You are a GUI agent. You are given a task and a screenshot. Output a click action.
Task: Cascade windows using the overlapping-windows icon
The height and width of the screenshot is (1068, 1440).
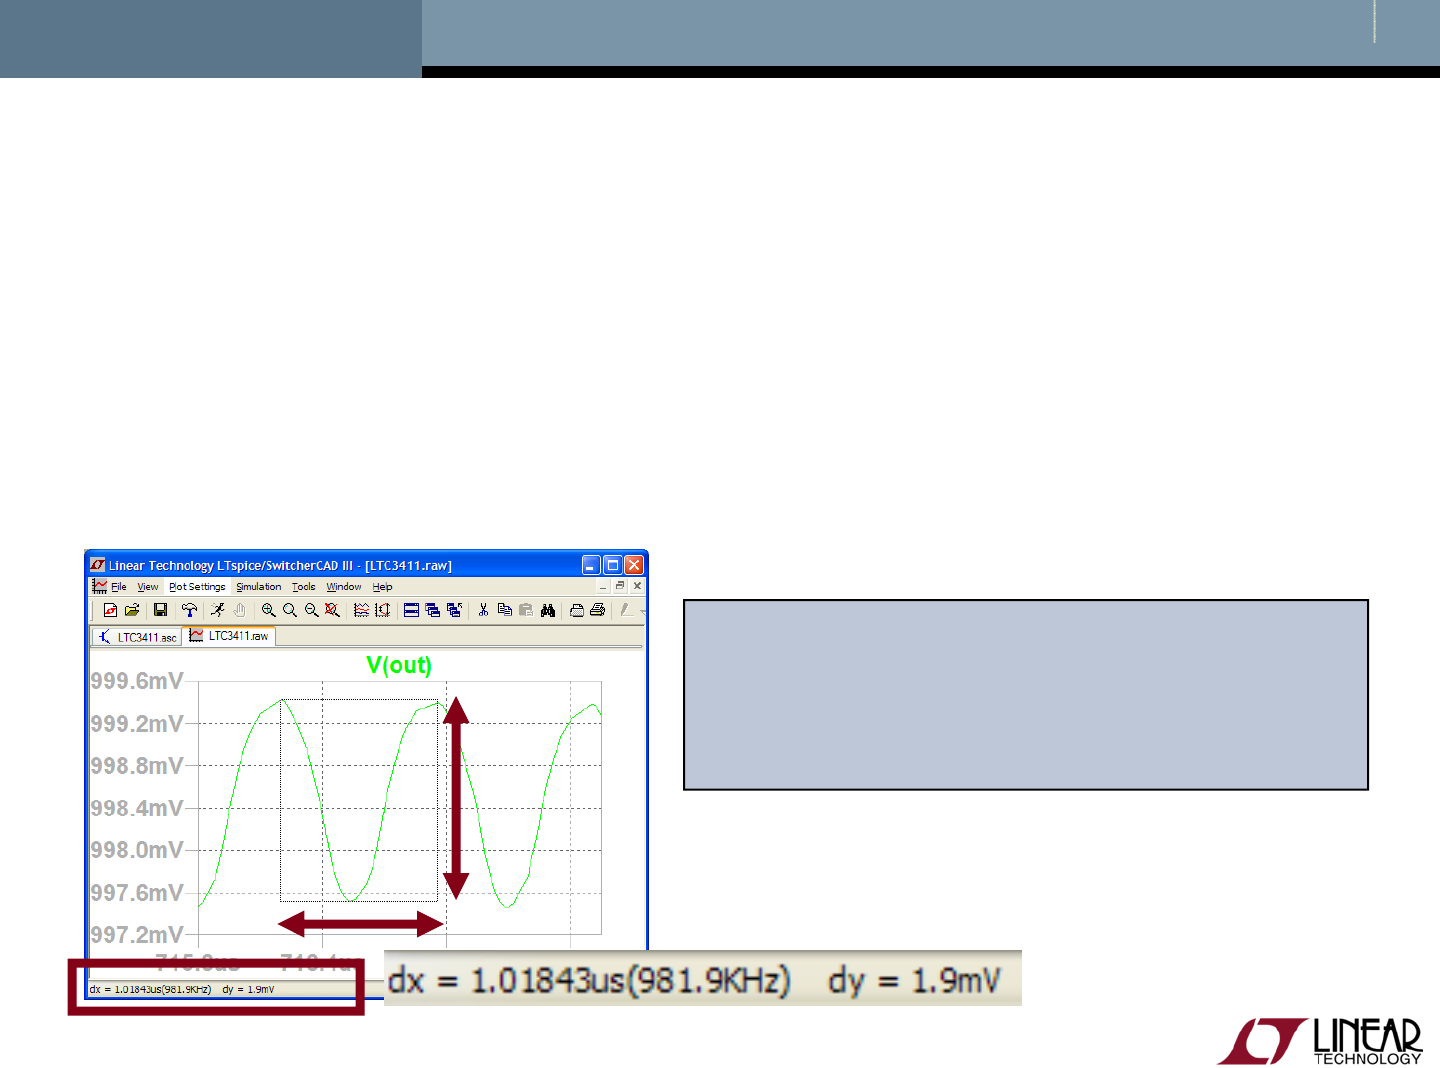[433, 610]
